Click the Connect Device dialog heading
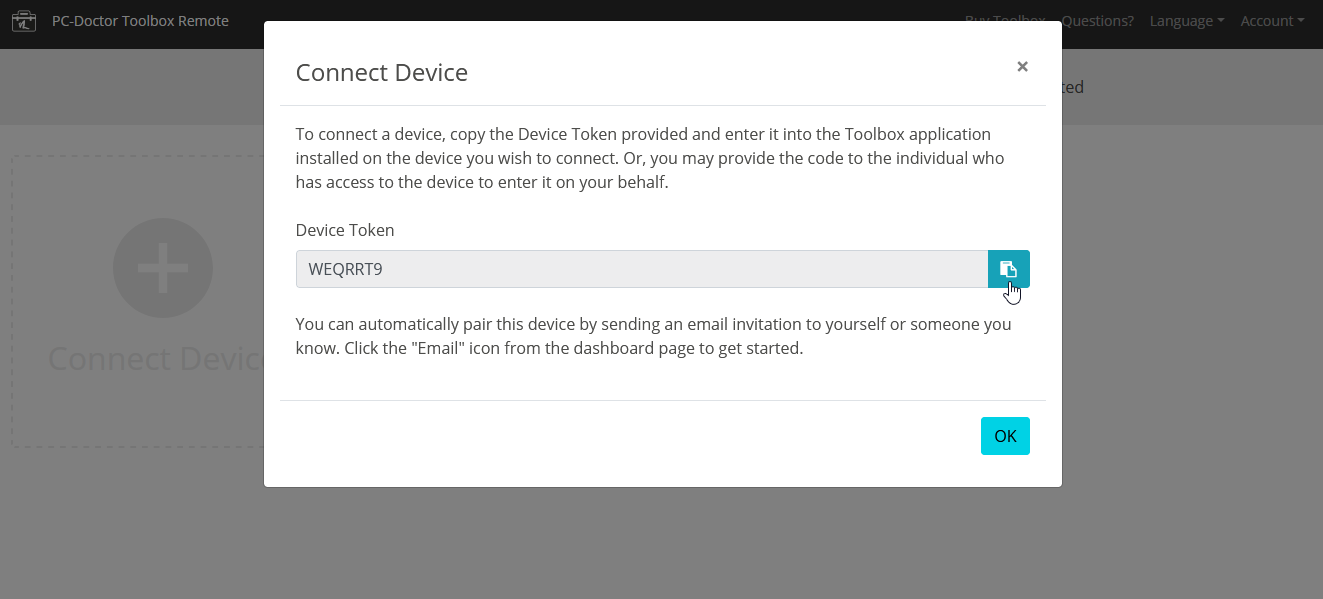Image resolution: width=1323 pixels, height=599 pixels. [x=382, y=72]
